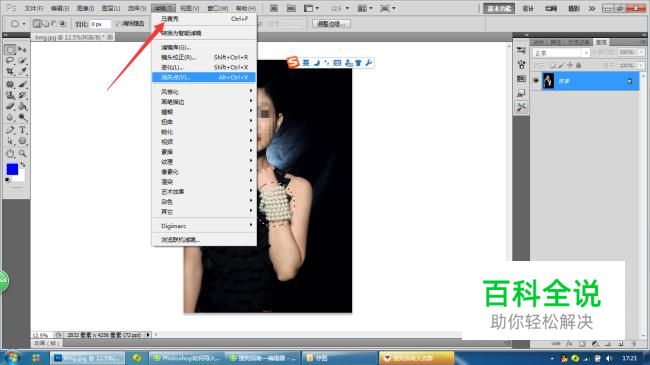Image resolution: width=650 pixels, height=365 pixels.
Task: Switch to the 设计 workspace
Action: point(528,8)
